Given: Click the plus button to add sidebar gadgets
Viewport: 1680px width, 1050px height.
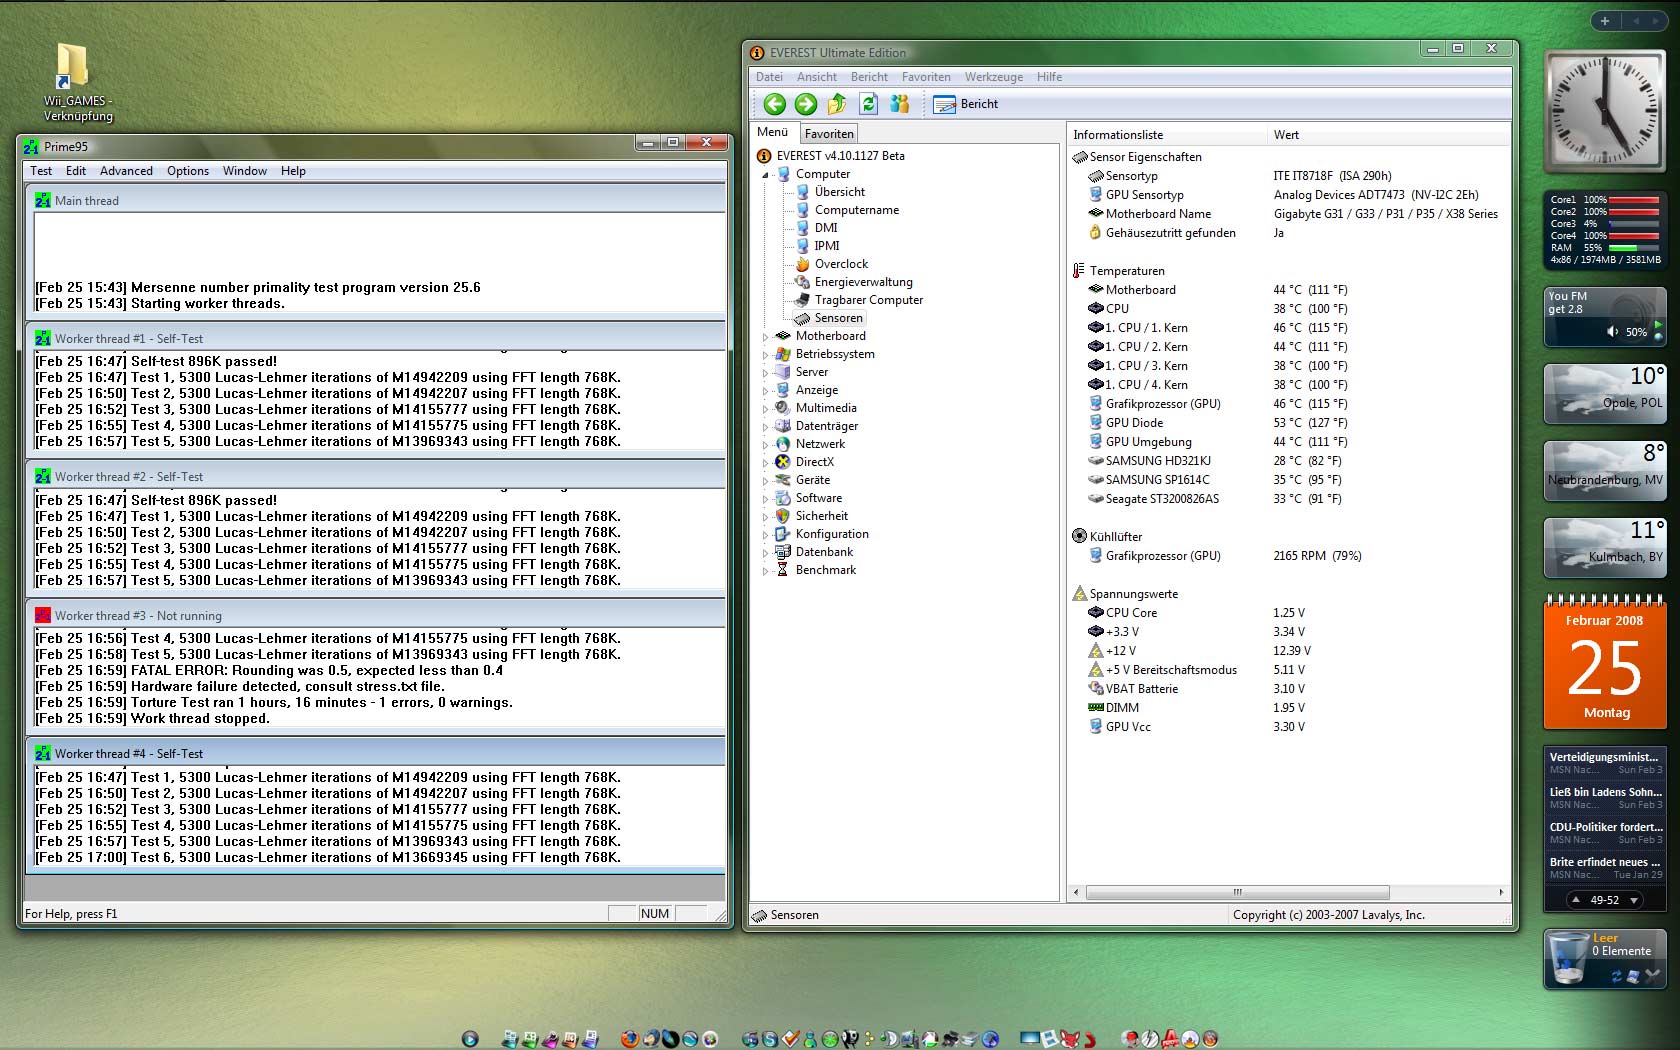Looking at the screenshot, I should [x=1604, y=21].
